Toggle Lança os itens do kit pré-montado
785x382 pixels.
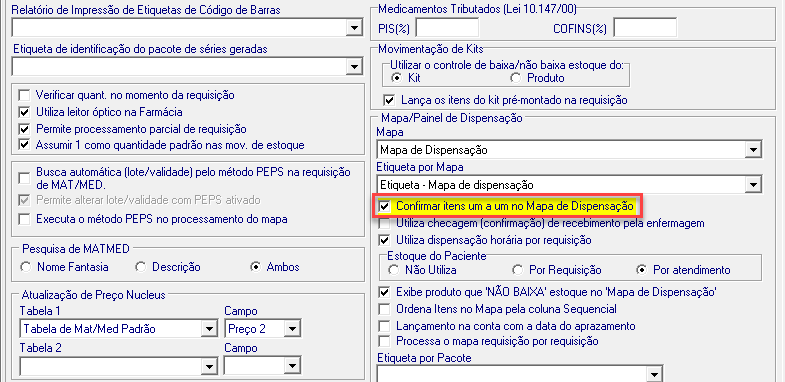coord(389,100)
